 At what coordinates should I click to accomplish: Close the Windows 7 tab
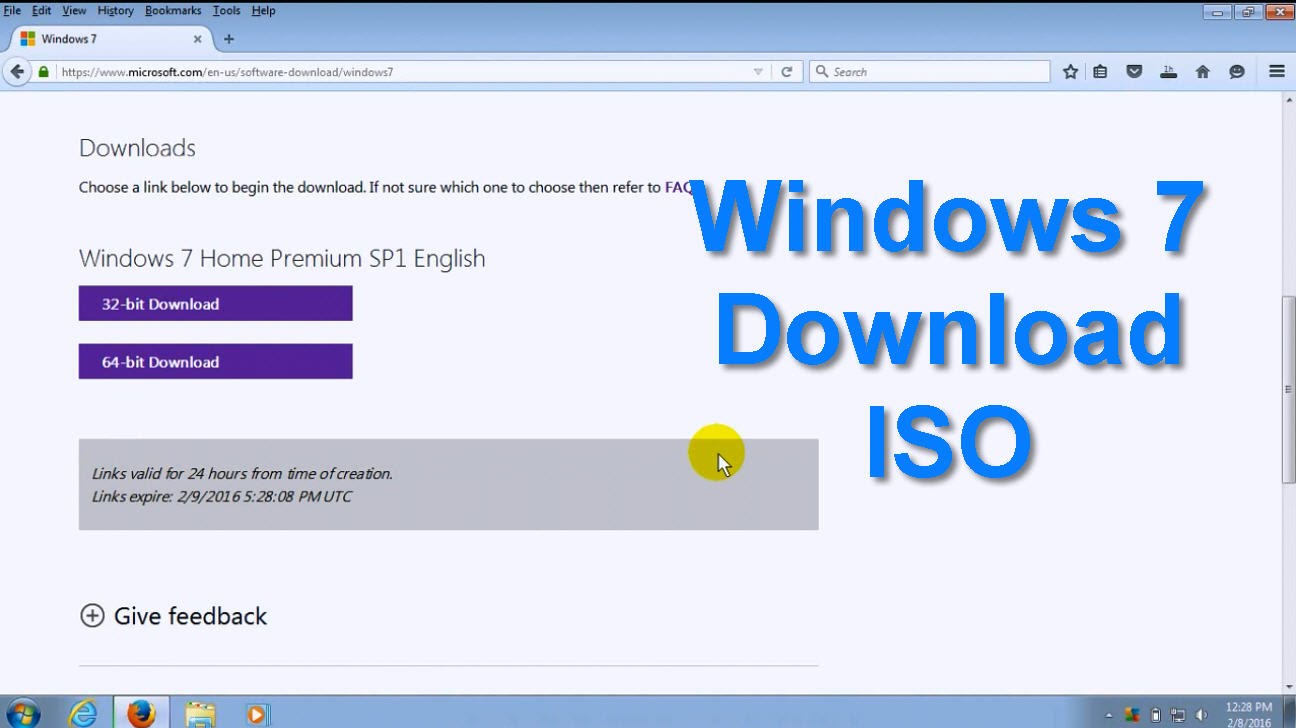click(197, 39)
